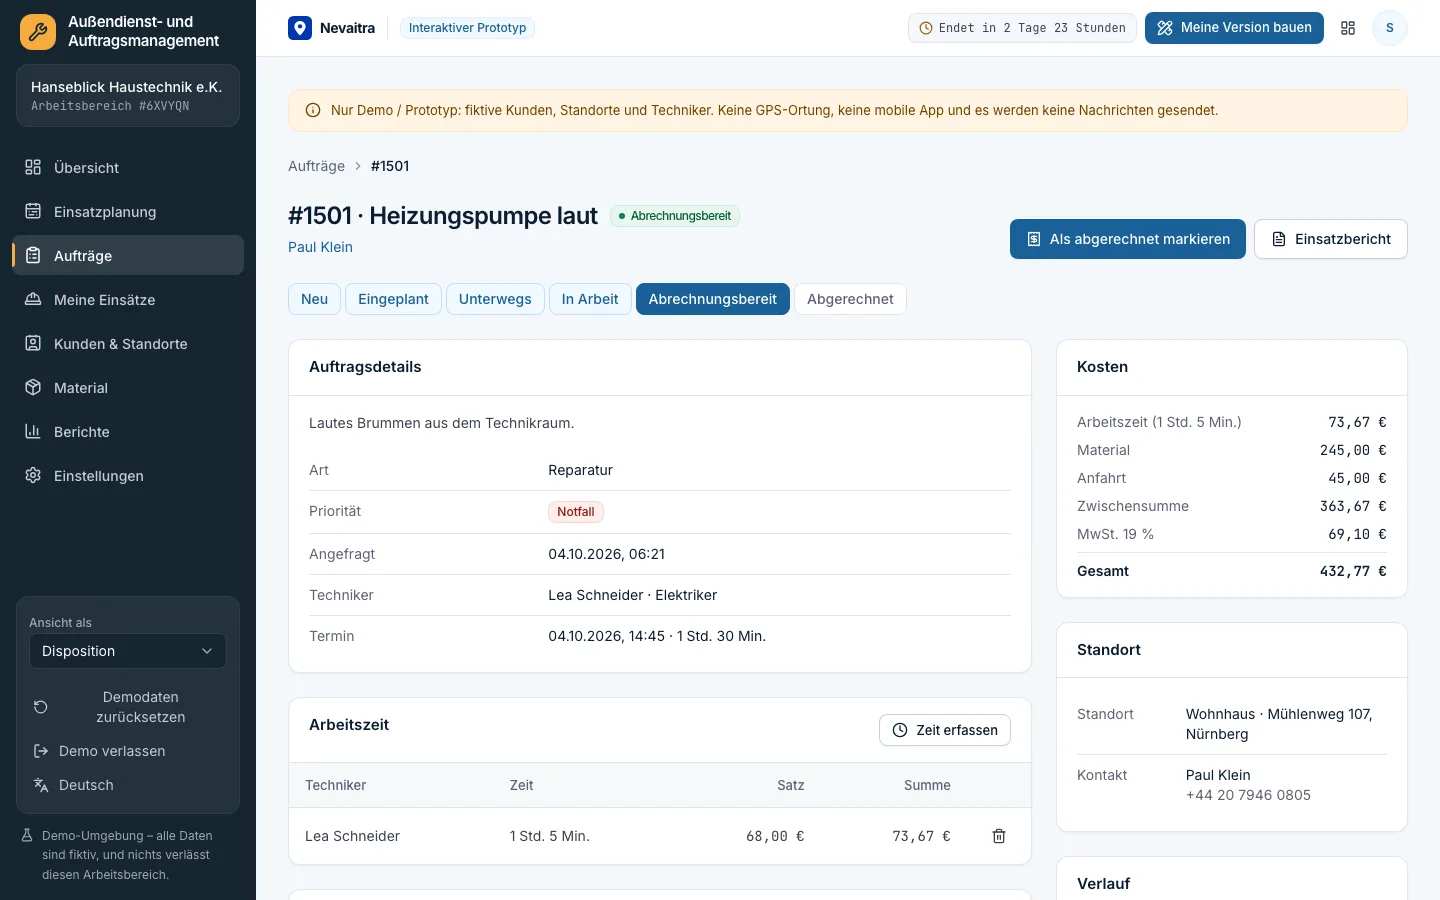Click the Interaktiver Prototyp badge

coord(467,28)
